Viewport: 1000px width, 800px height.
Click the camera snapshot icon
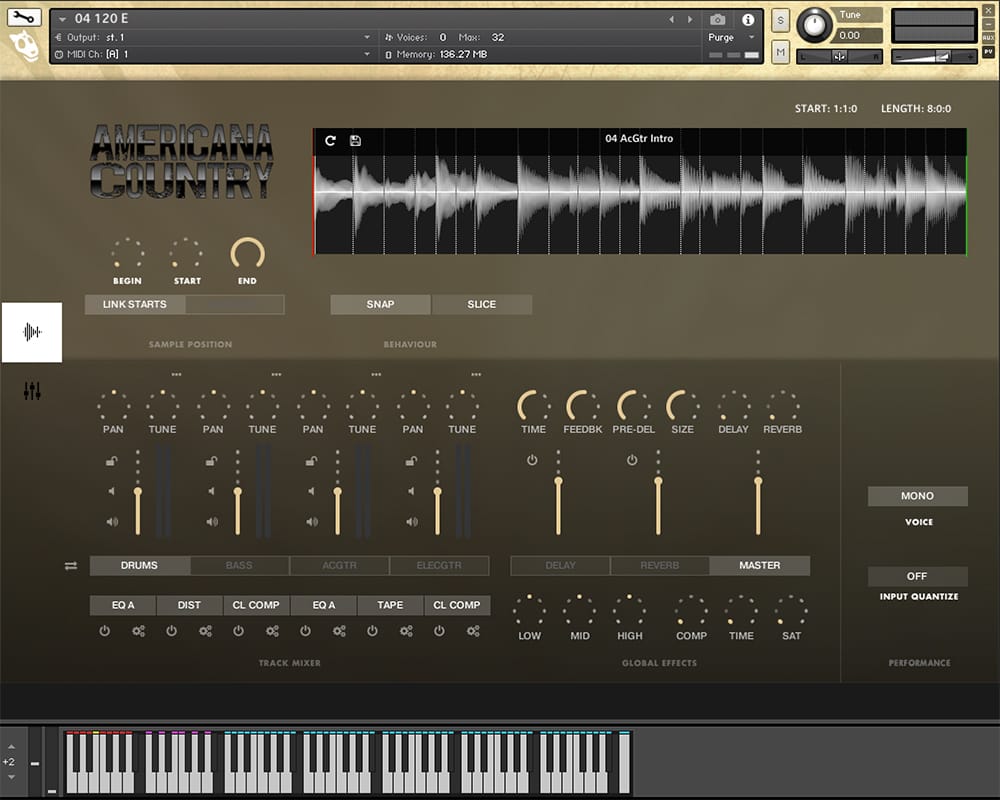(717, 19)
